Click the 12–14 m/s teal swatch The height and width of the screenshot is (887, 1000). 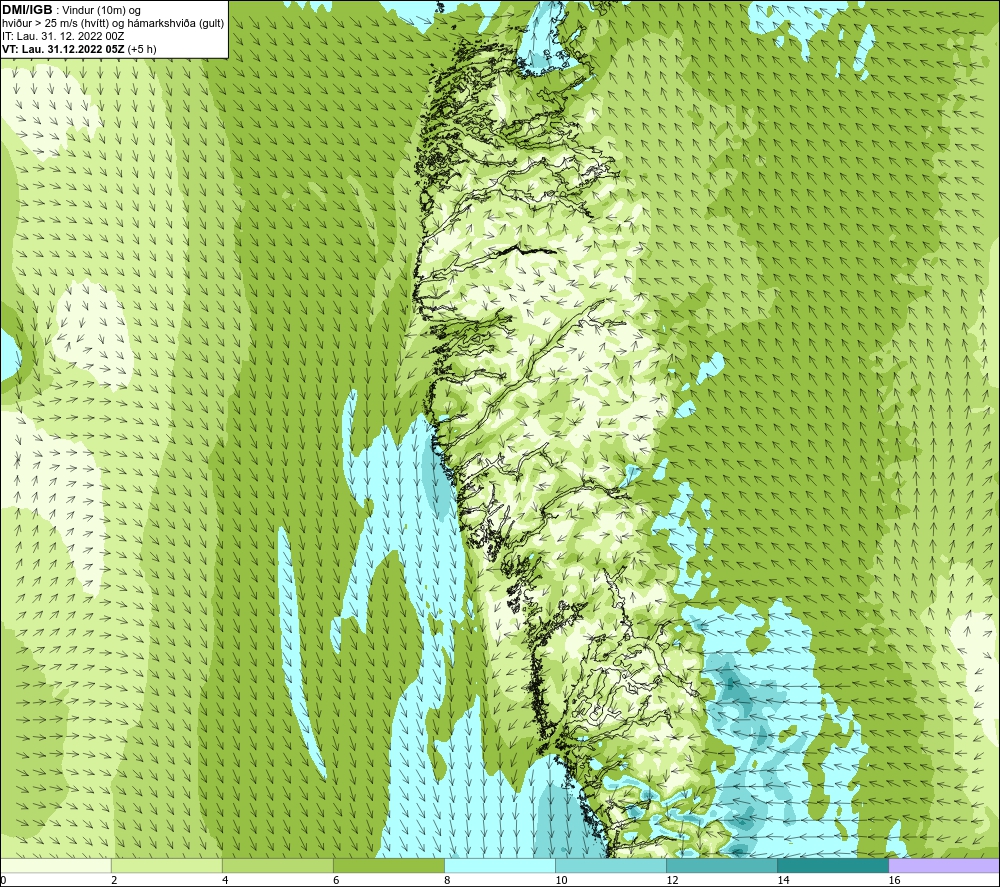pyautogui.click(x=722, y=865)
